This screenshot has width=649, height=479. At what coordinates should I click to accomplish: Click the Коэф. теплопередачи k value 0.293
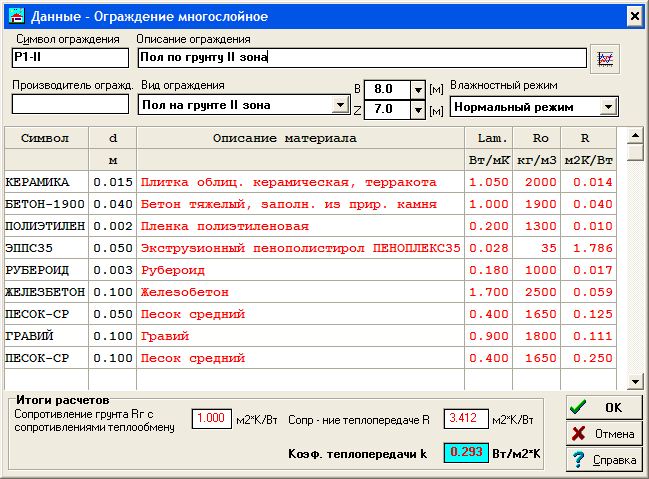pos(466,453)
